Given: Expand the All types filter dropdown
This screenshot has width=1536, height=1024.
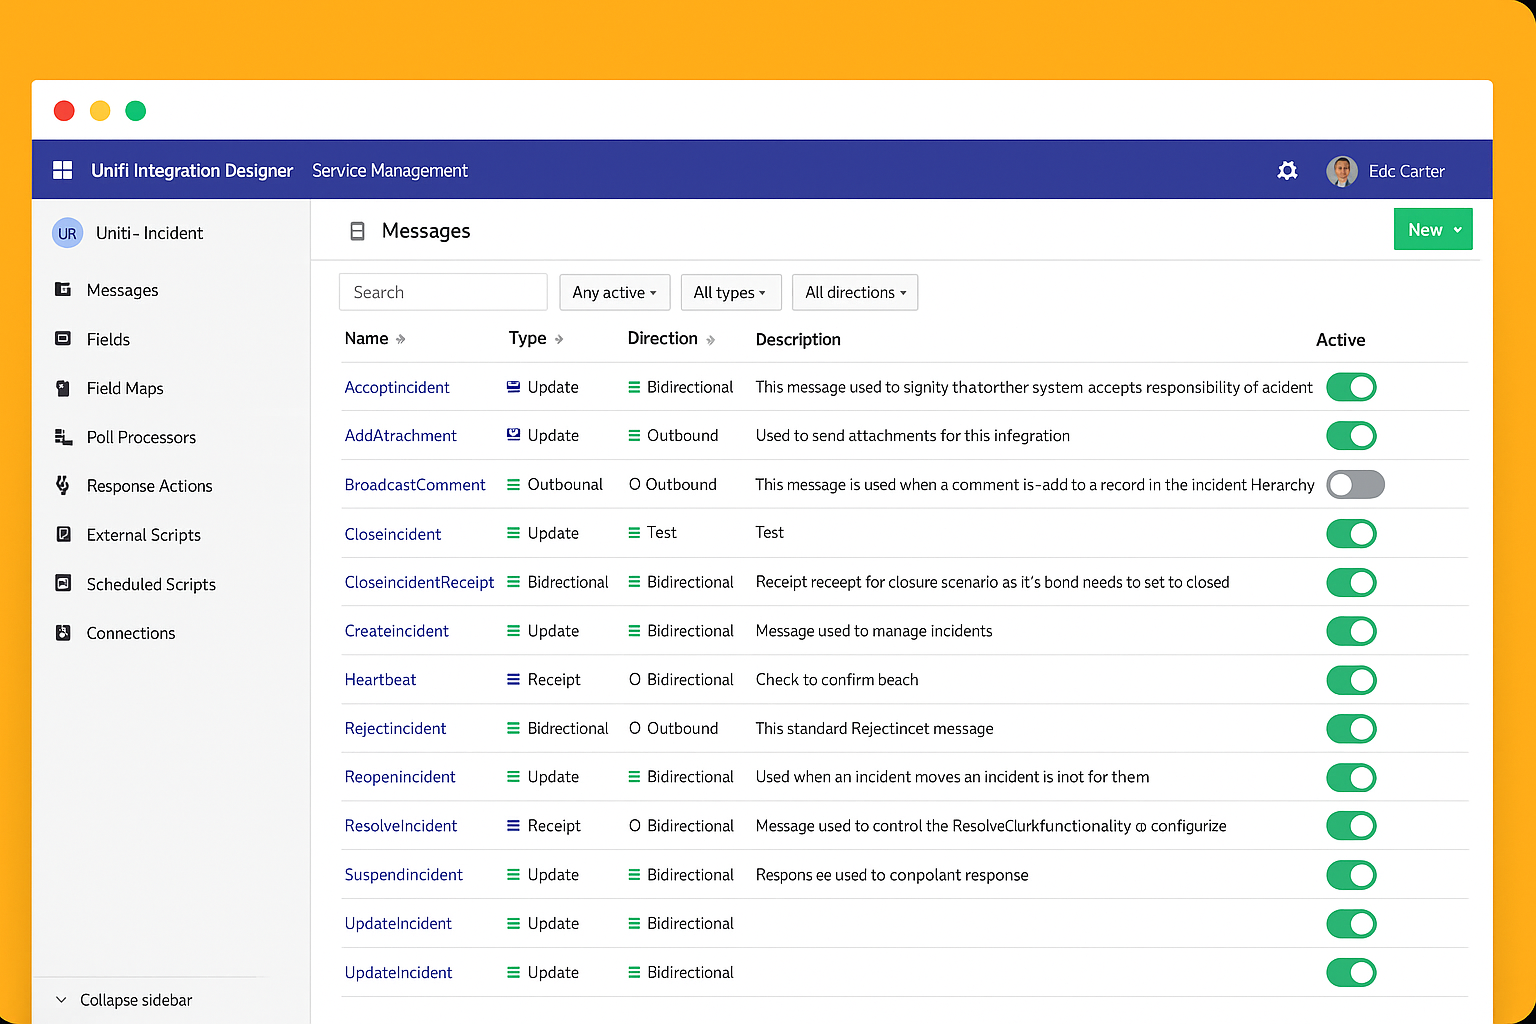Looking at the screenshot, I should (x=730, y=293).
